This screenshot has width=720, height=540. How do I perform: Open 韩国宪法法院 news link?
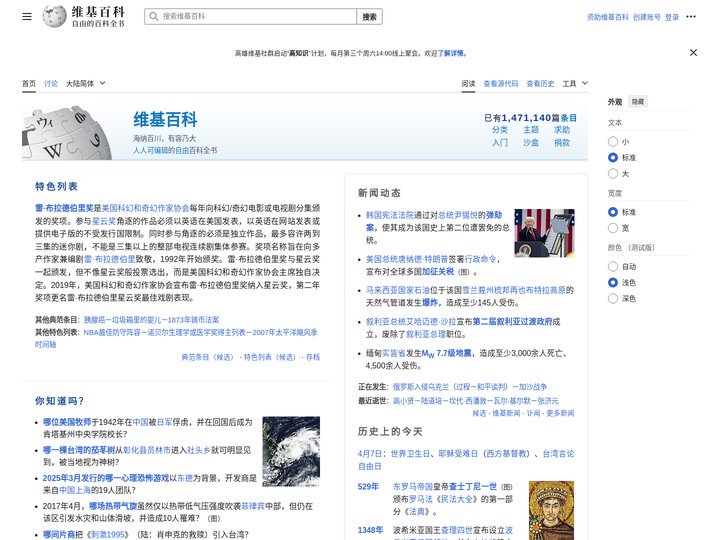(390, 215)
